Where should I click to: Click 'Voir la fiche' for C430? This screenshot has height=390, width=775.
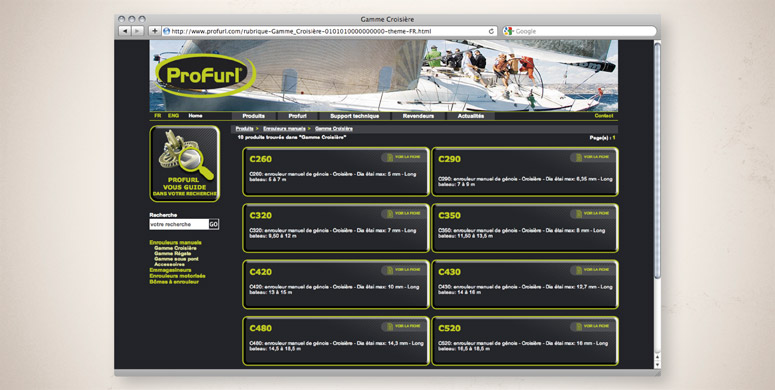tap(592, 270)
